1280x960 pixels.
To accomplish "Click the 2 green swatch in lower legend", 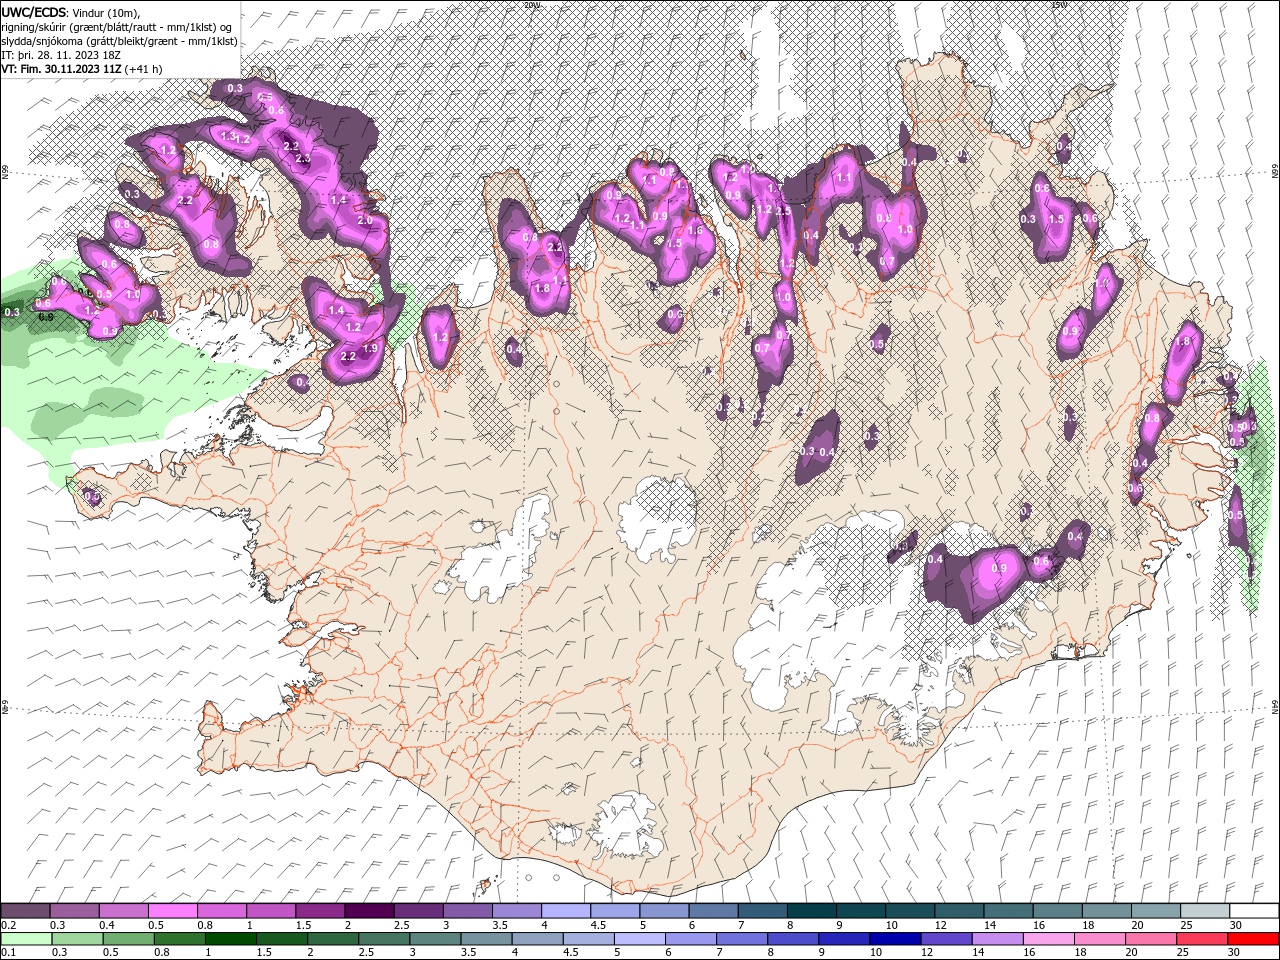I will [332, 939].
